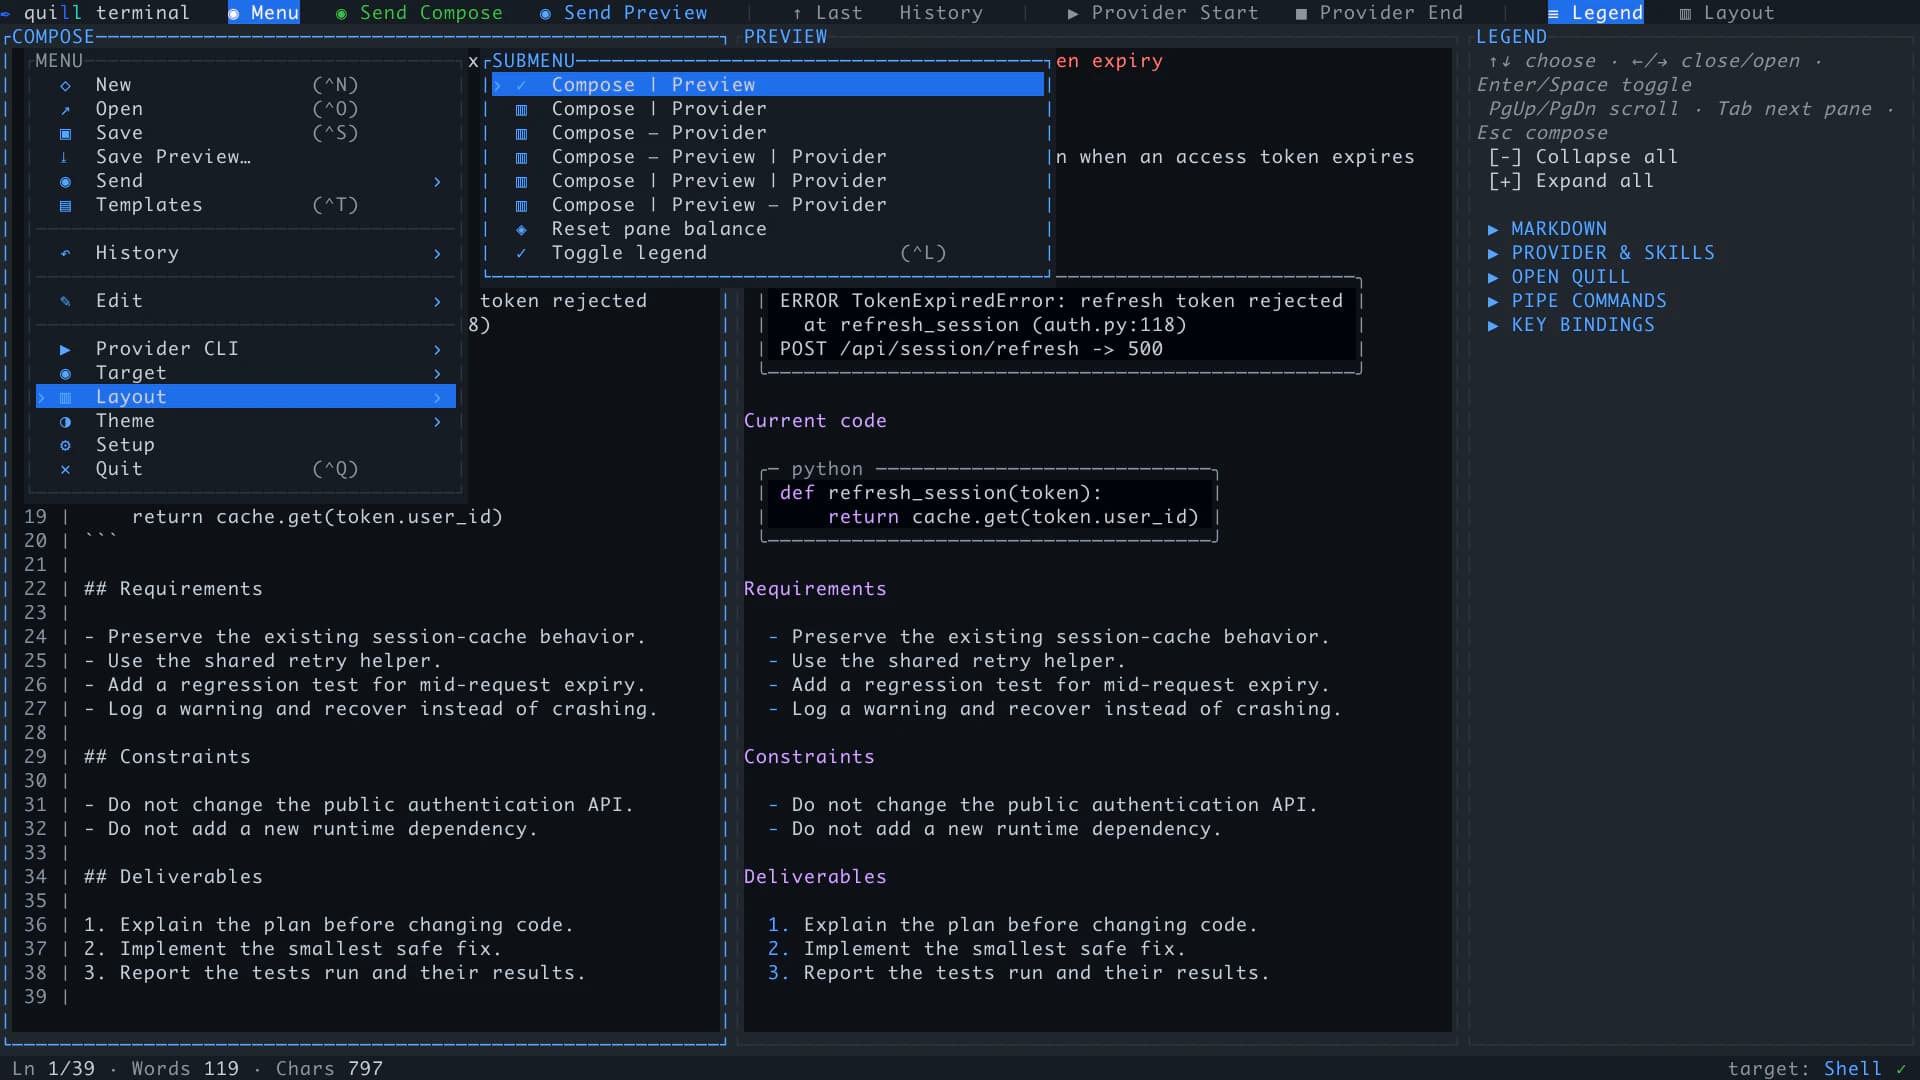Image resolution: width=1920 pixels, height=1080 pixels.
Task: Expand the PROVIDER & SKILLS section
Action: pos(1601,253)
